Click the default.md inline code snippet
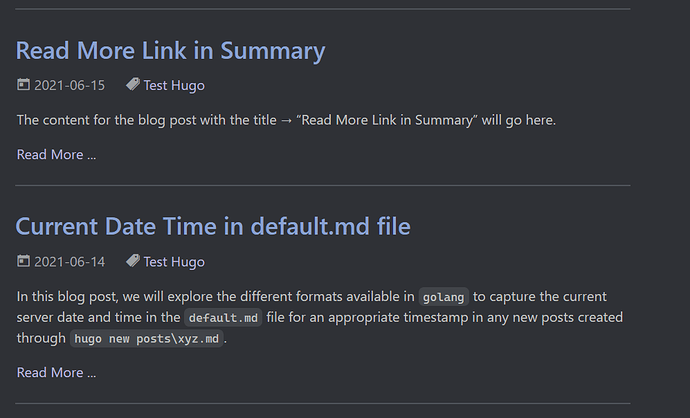The height and width of the screenshot is (418, 690). 223,318
